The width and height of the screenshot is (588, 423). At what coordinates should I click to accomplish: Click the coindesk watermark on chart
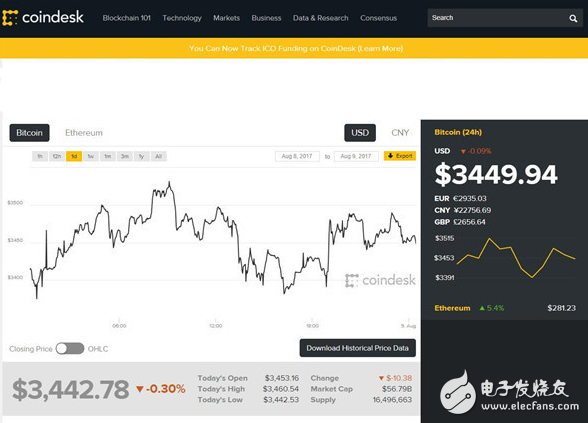pyautogui.click(x=380, y=280)
